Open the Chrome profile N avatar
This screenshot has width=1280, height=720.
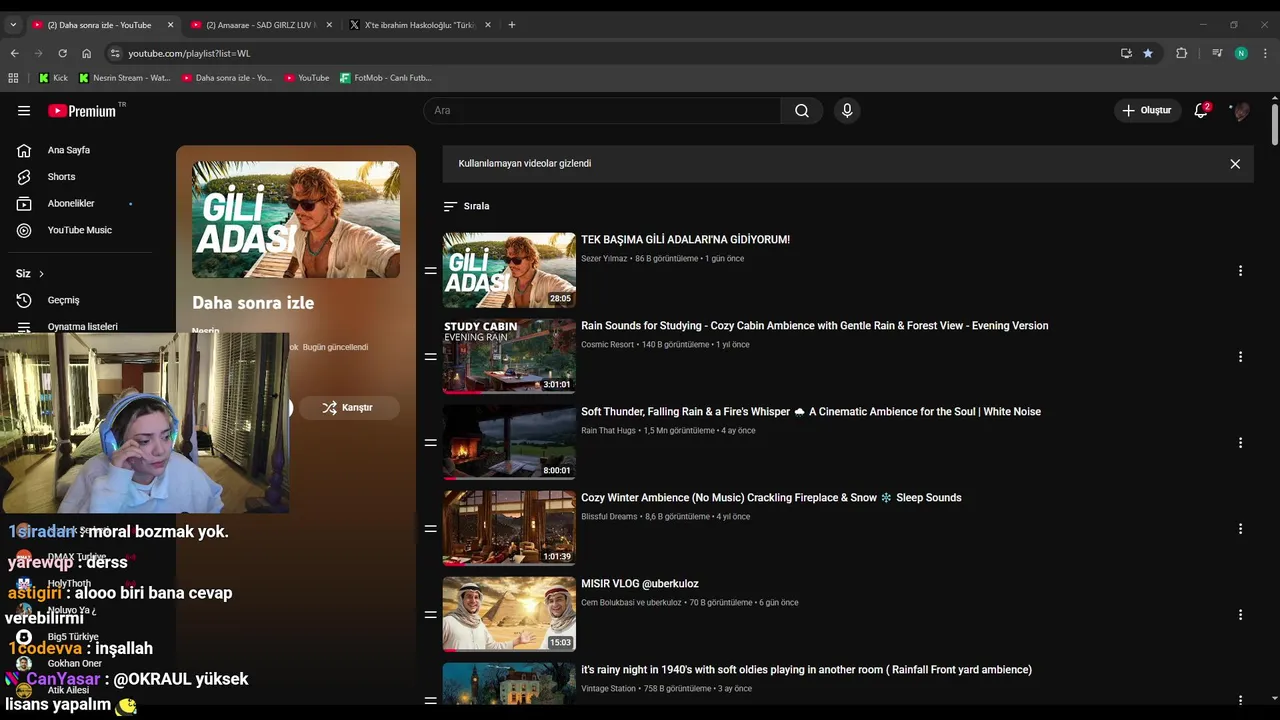tap(1241, 53)
